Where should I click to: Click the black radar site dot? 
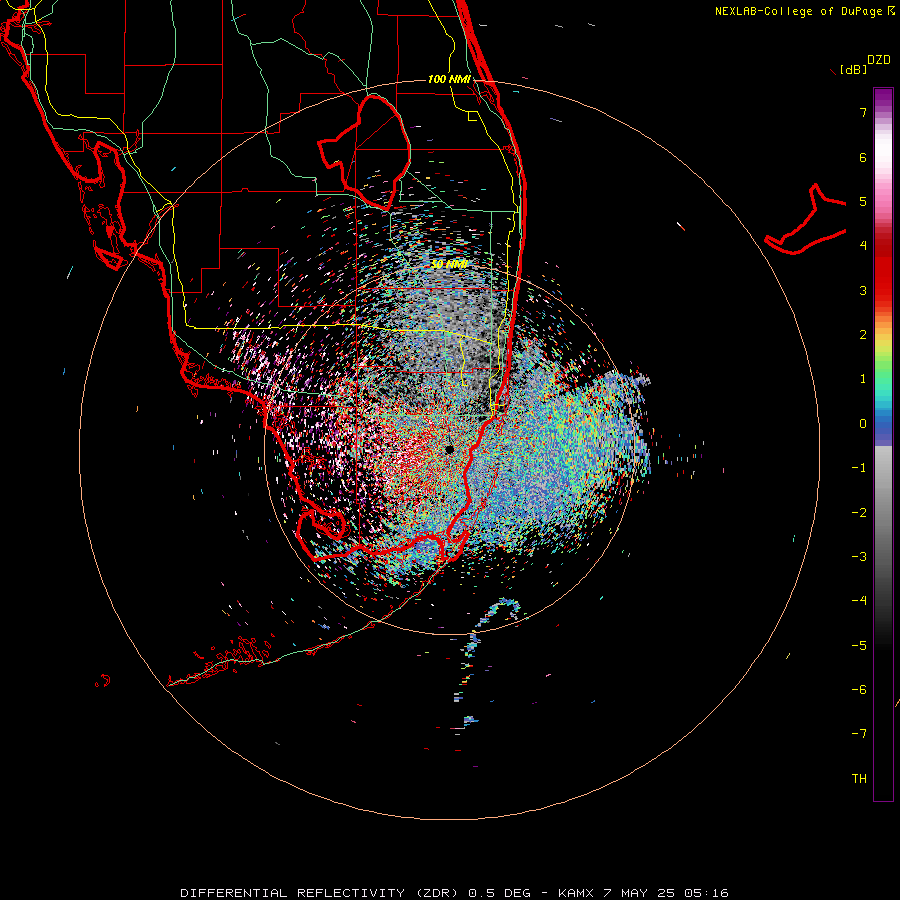pyautogui.click(x=449, y=450)
